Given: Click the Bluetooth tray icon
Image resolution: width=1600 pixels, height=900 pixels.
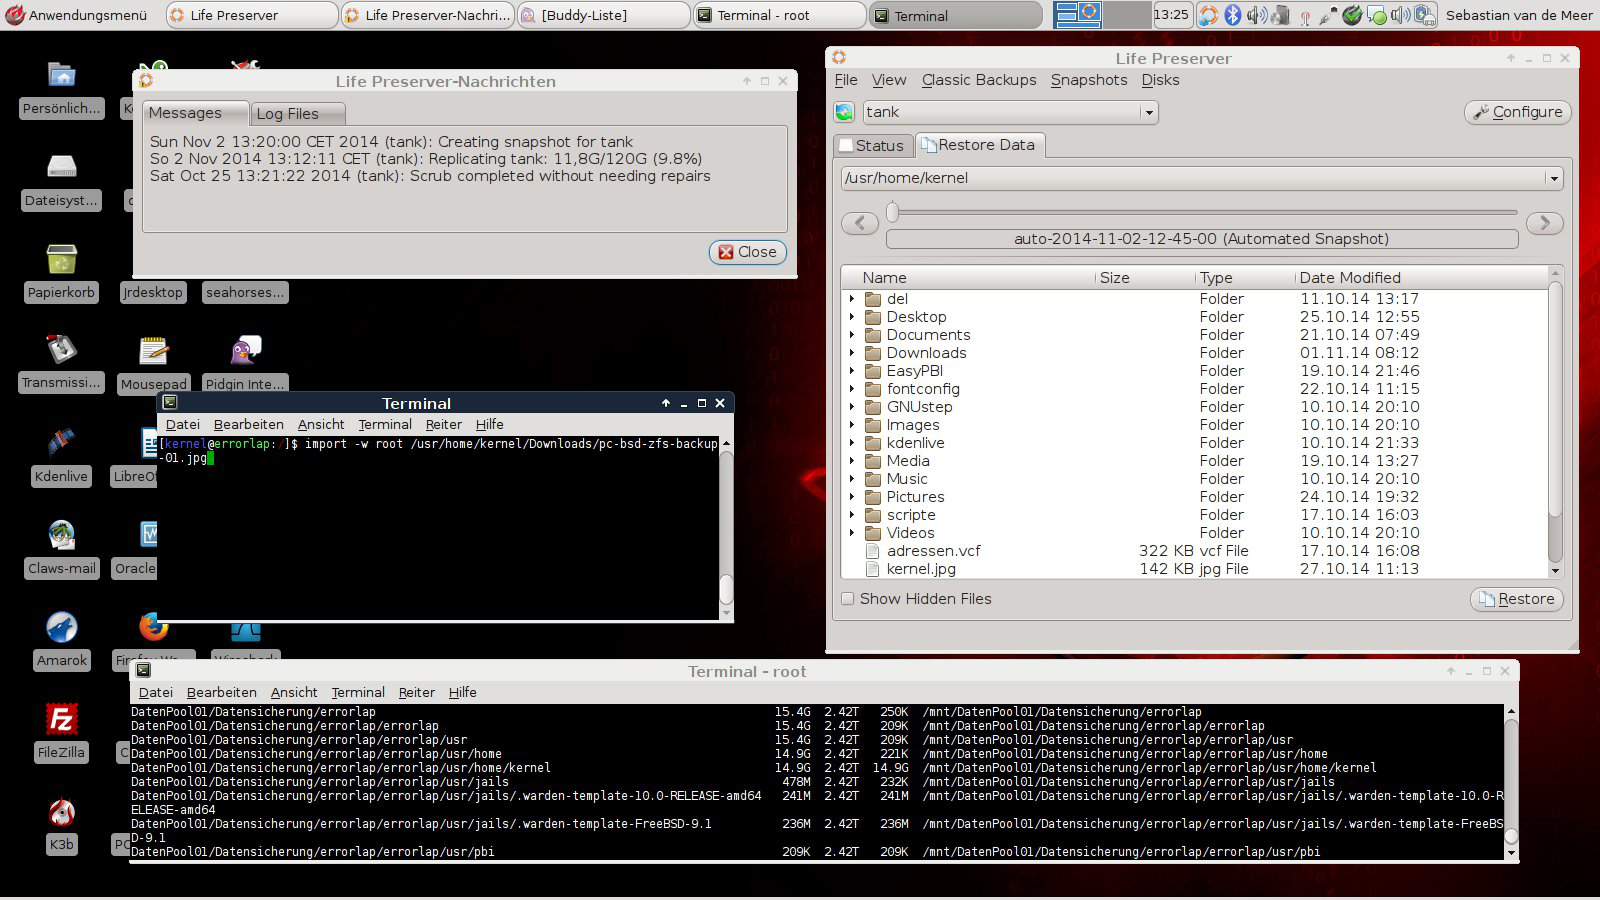Looking at the screenshot, I should (1233, 15).
